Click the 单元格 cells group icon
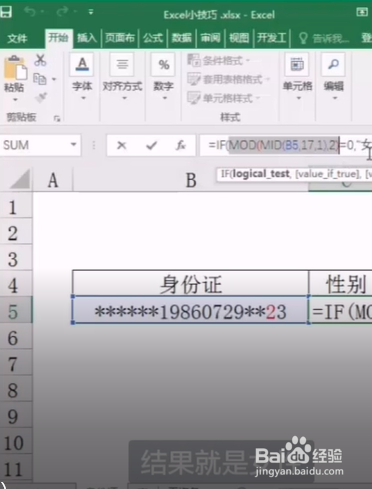 tap(297, 64)
